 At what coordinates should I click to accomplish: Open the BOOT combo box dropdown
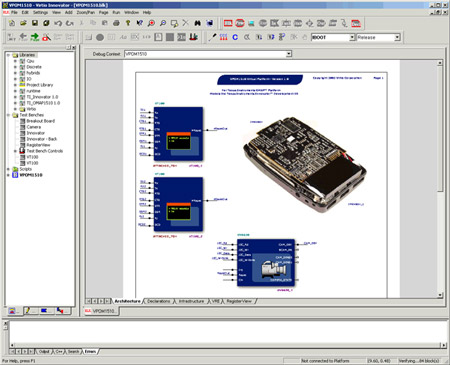point(352,37)
